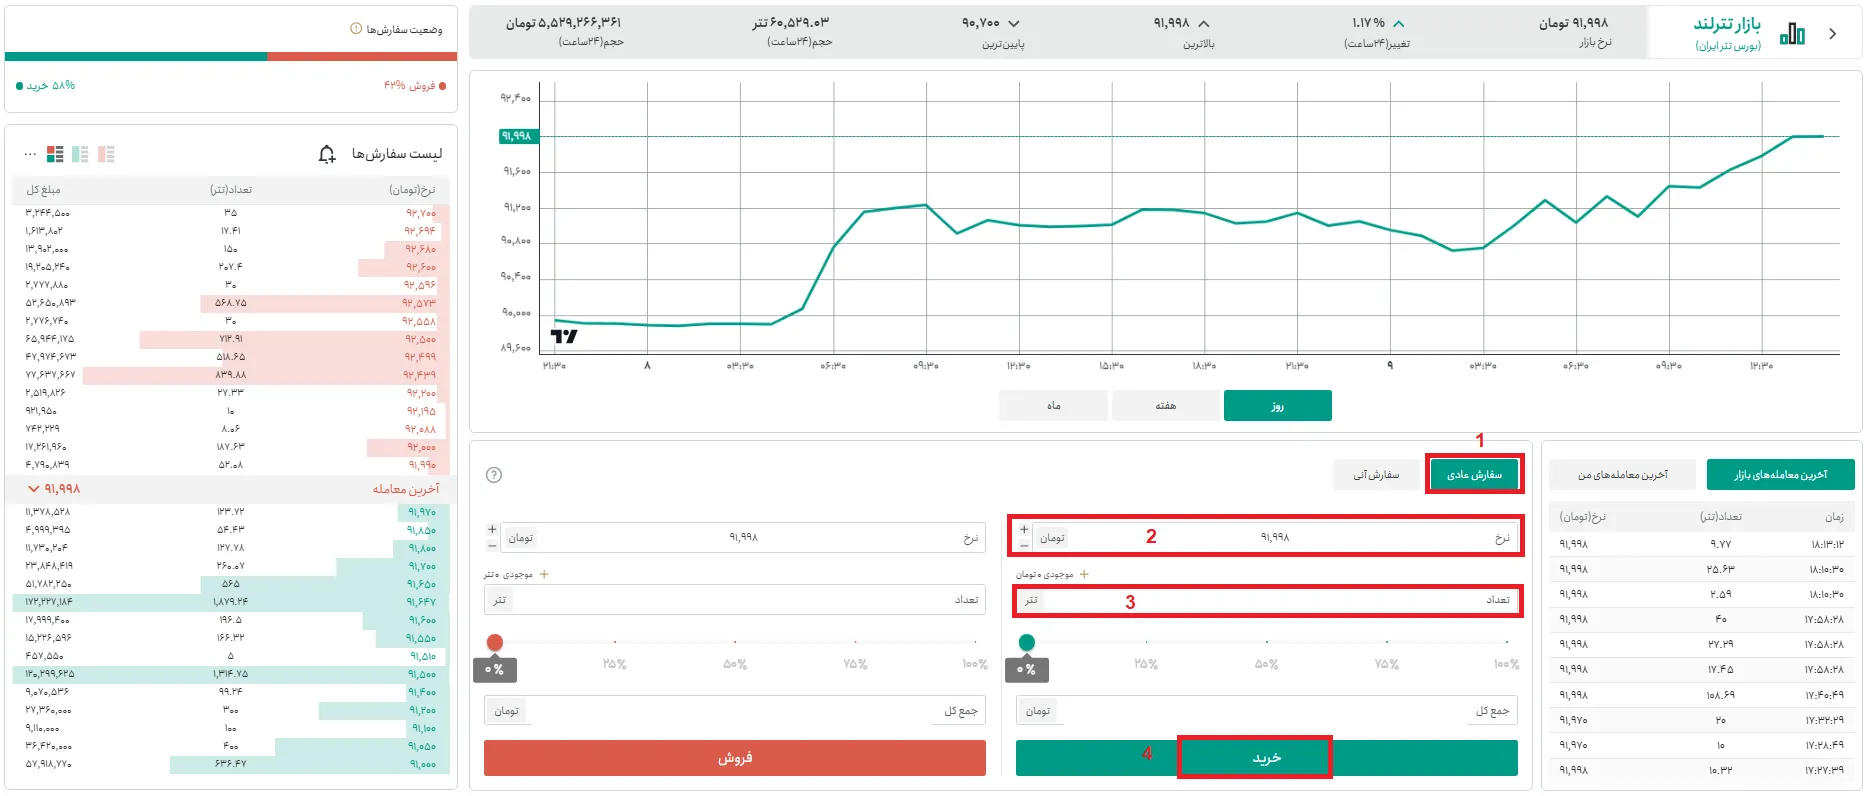The image size is (1867, 796).
Task: Expand the market selector chevron at top right
Action: click(1832, 34)
